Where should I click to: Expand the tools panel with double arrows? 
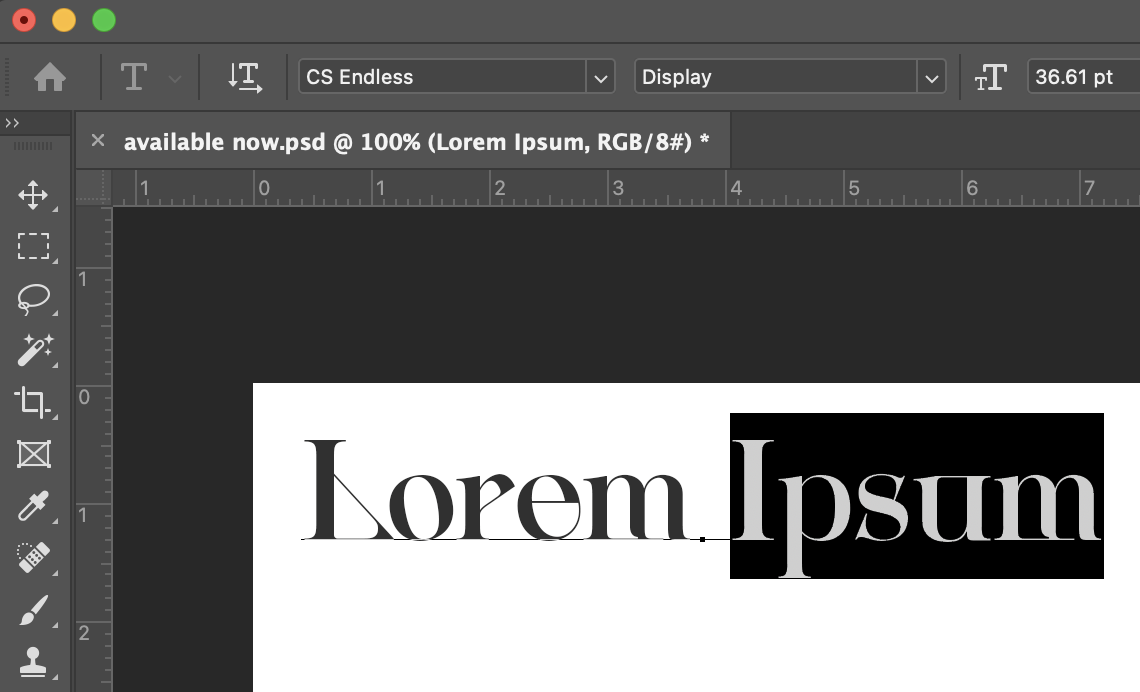(x=12, y=123)
